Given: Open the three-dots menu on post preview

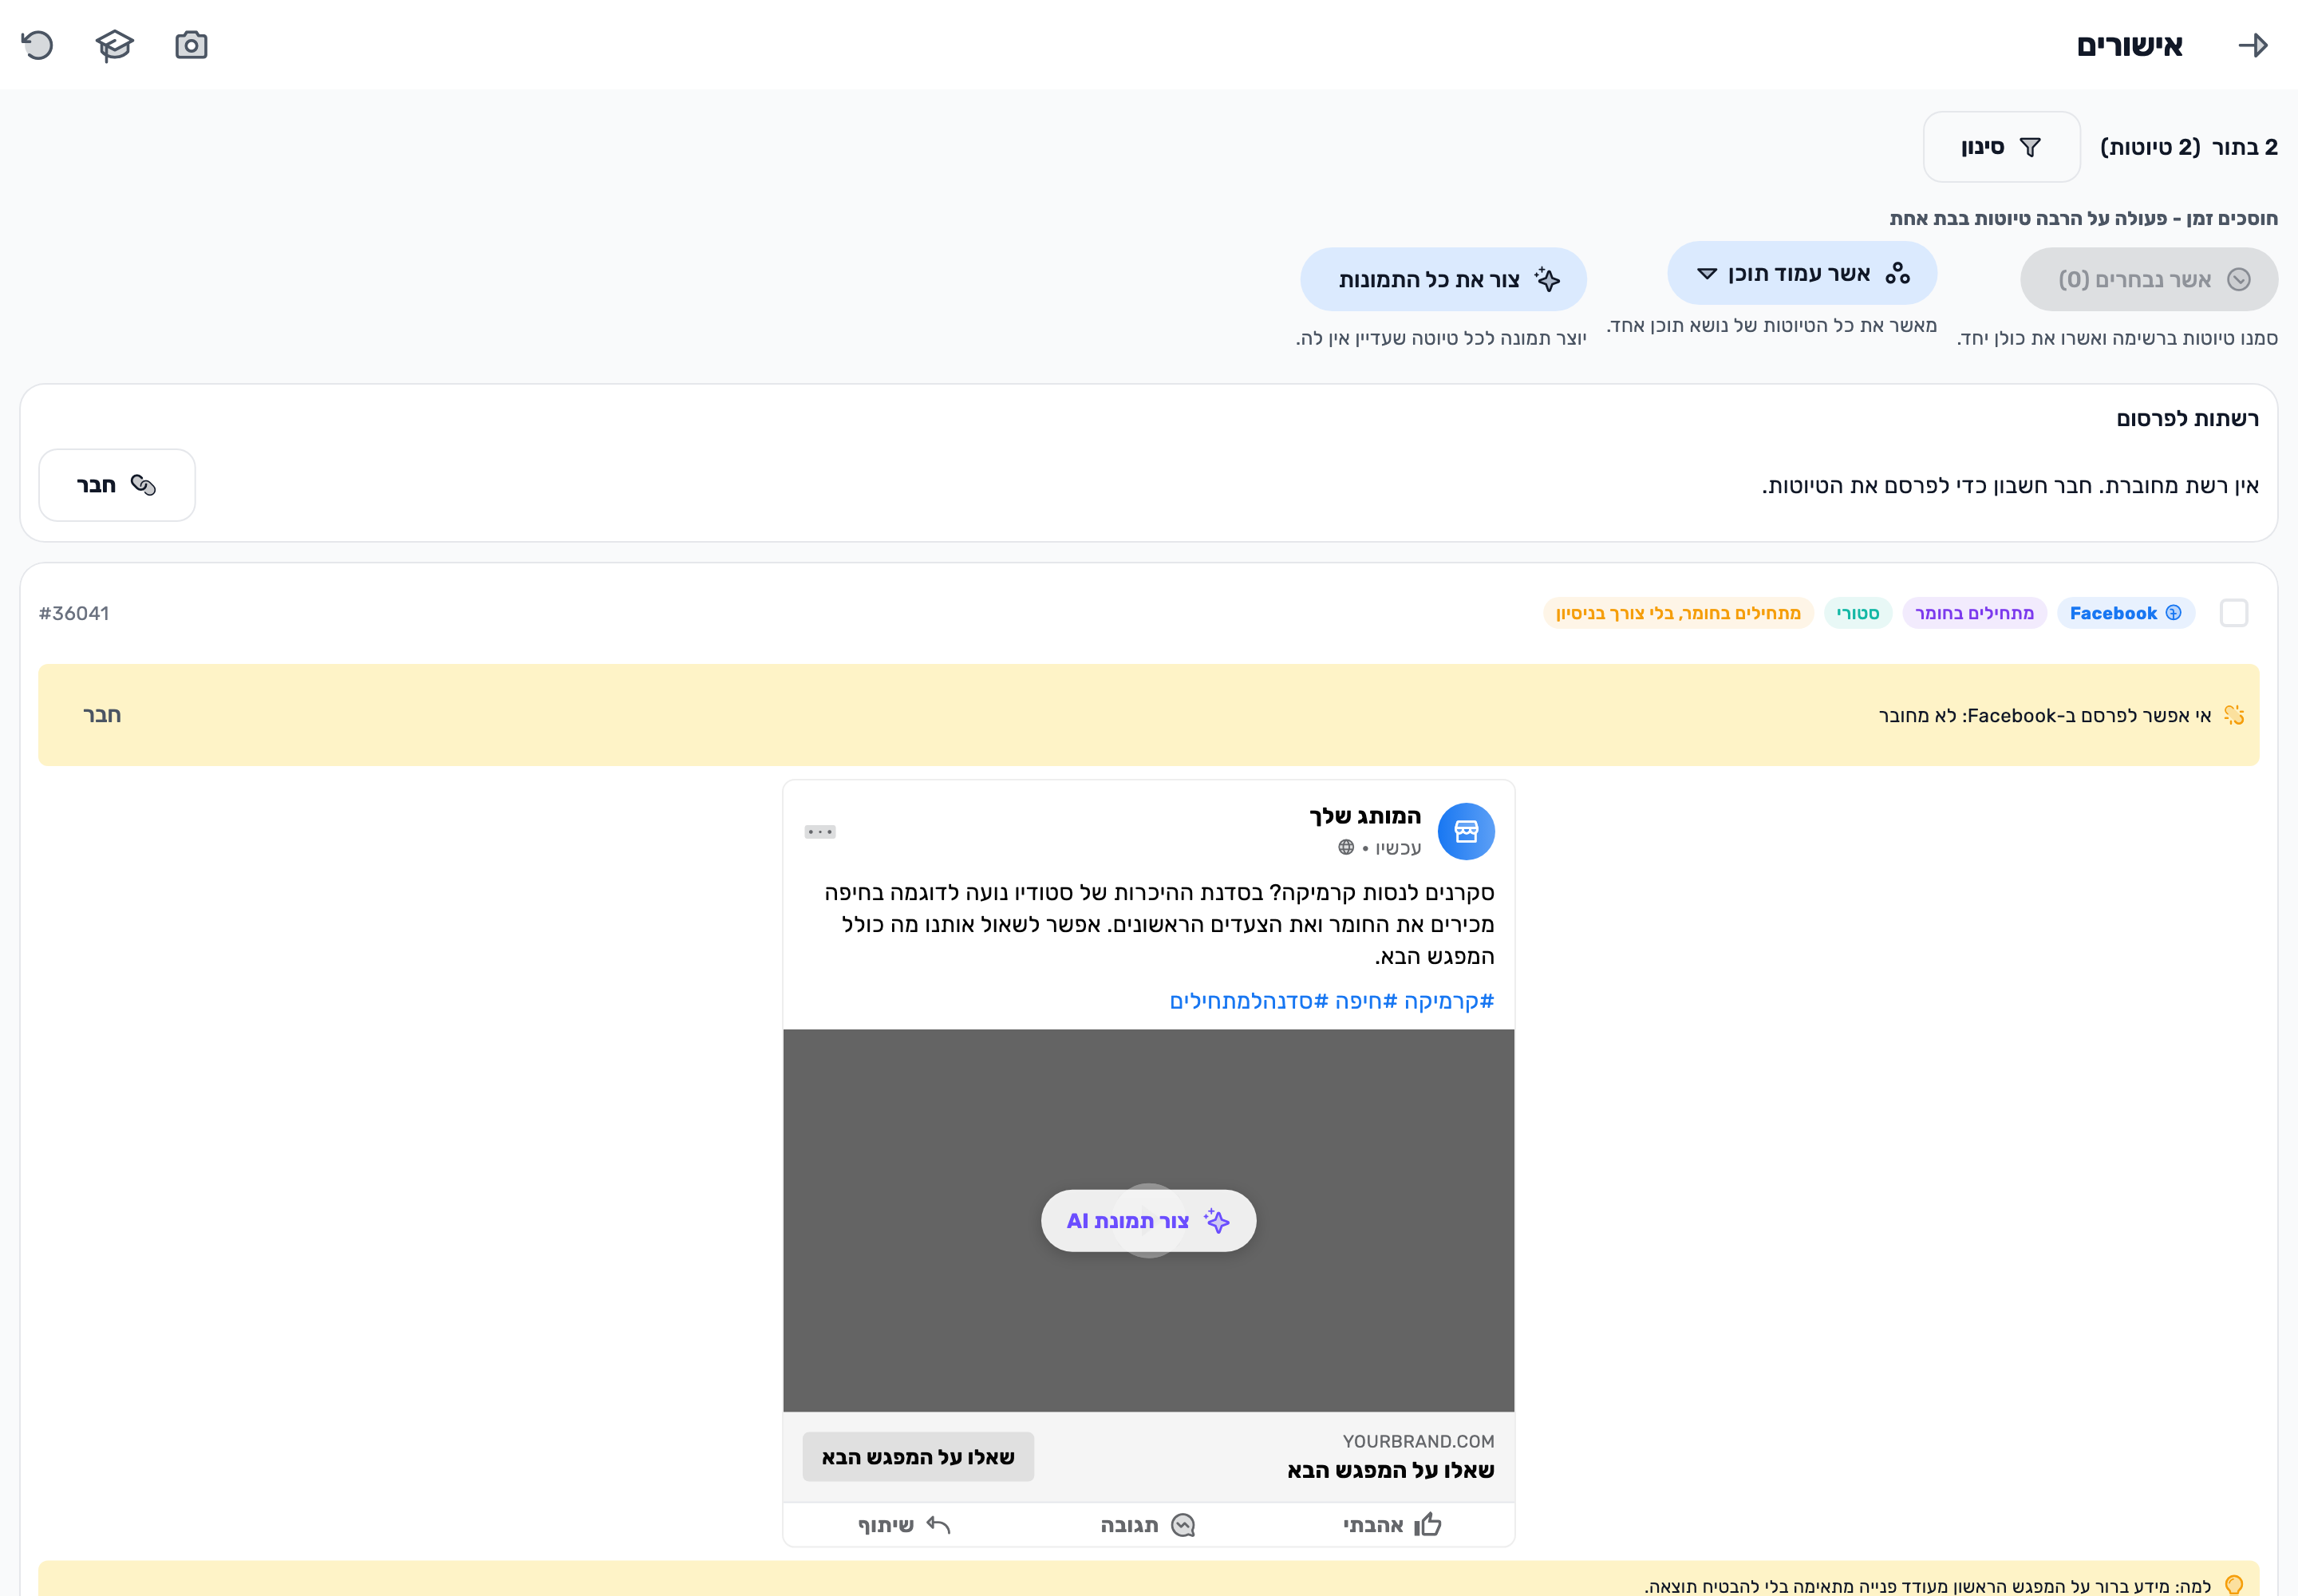Looking at the screenshot, I should tap(819, 832).
